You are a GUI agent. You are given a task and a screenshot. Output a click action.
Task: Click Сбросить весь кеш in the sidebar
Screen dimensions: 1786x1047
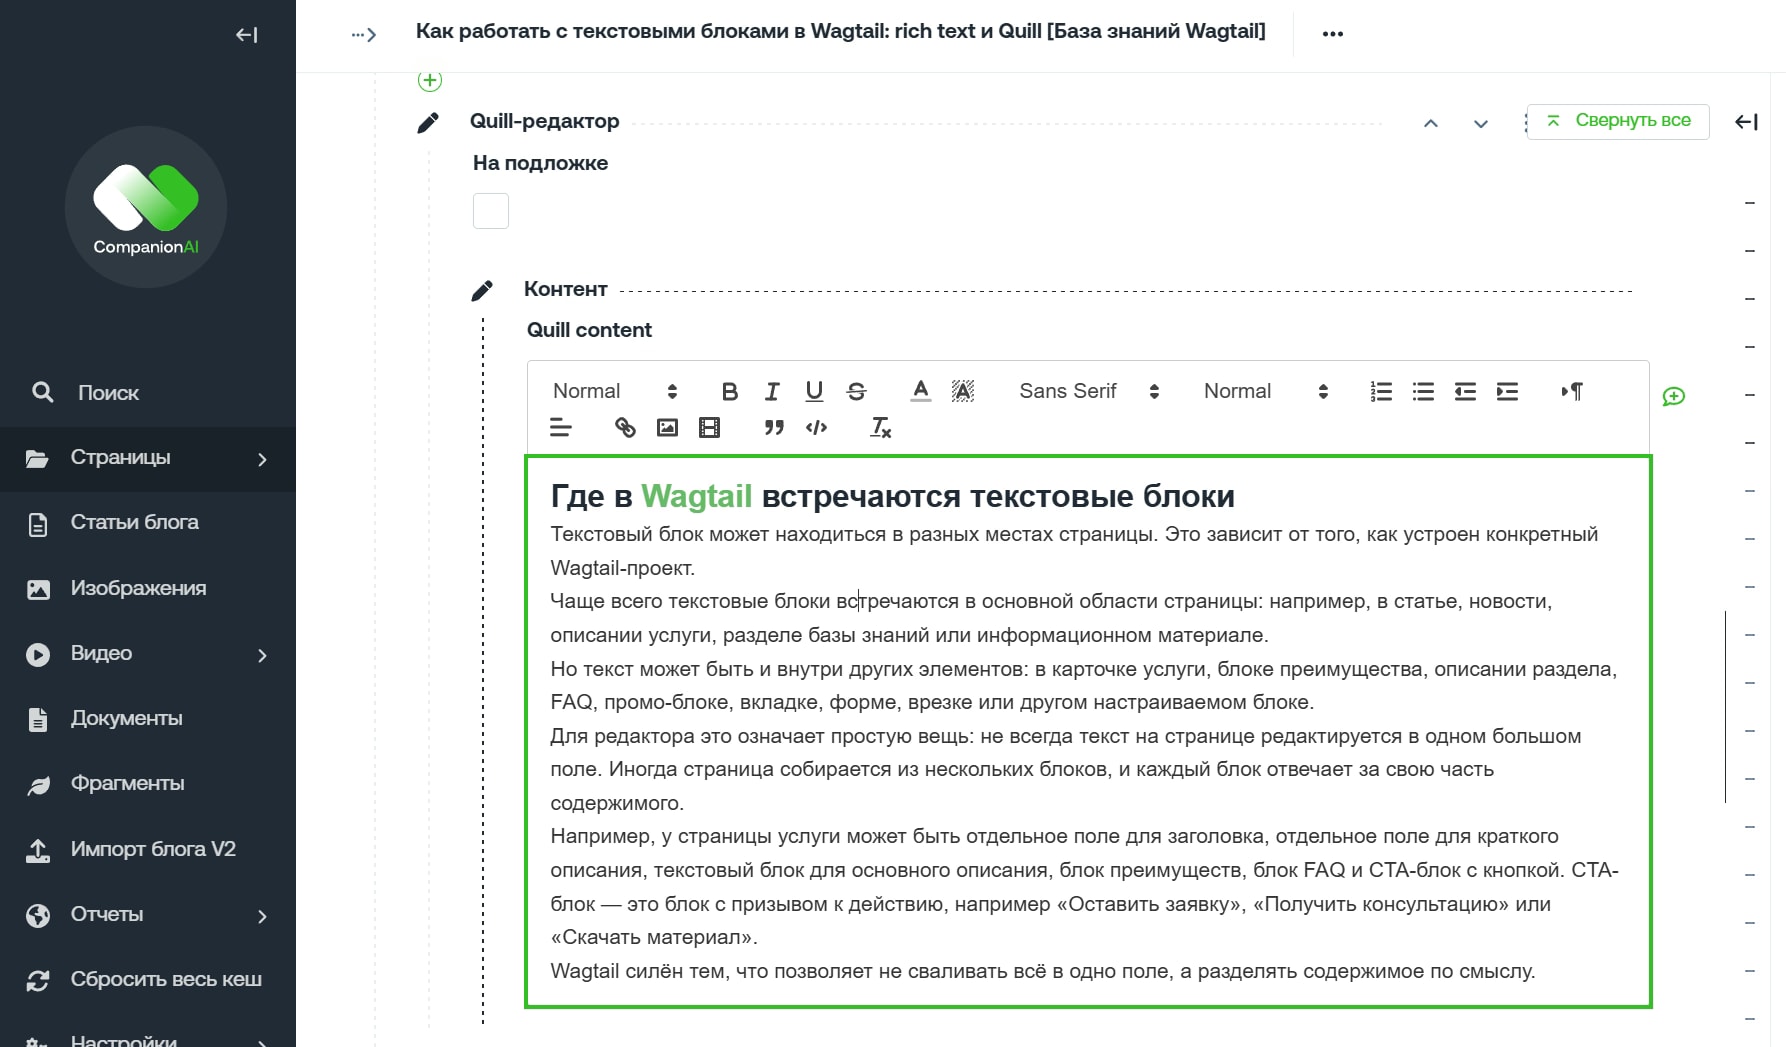pyautogui.click(x=148, y=980)
